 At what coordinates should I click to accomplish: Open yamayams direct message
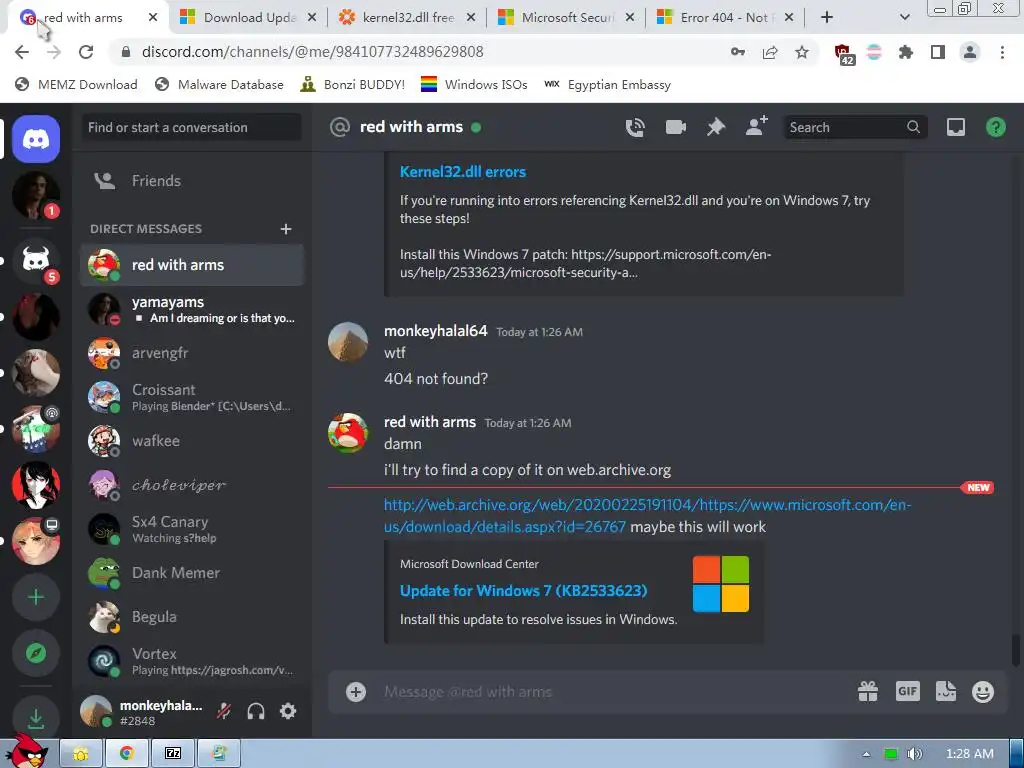(x=191, y=310)
